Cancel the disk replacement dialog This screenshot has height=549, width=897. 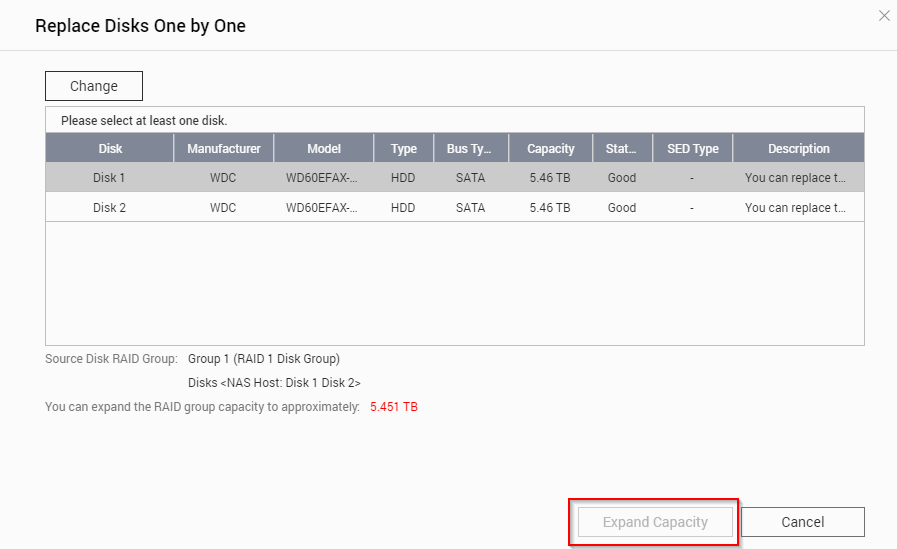pyautogui.click(x=803, y=522)
